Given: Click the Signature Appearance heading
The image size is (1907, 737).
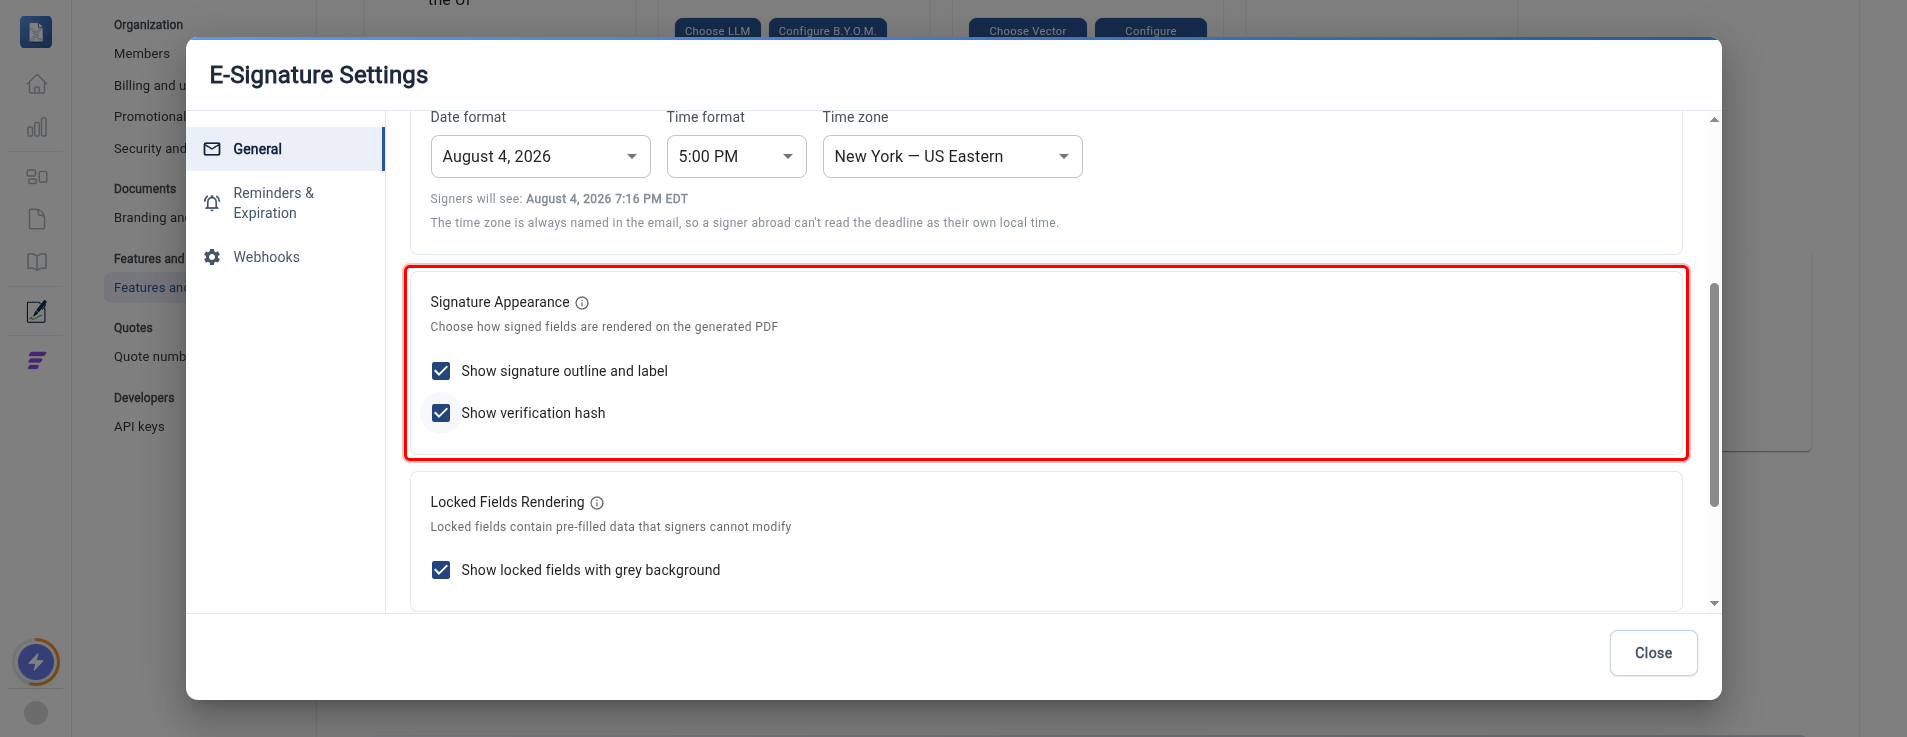Looking at the screenshot, I should tap(500, 302).
